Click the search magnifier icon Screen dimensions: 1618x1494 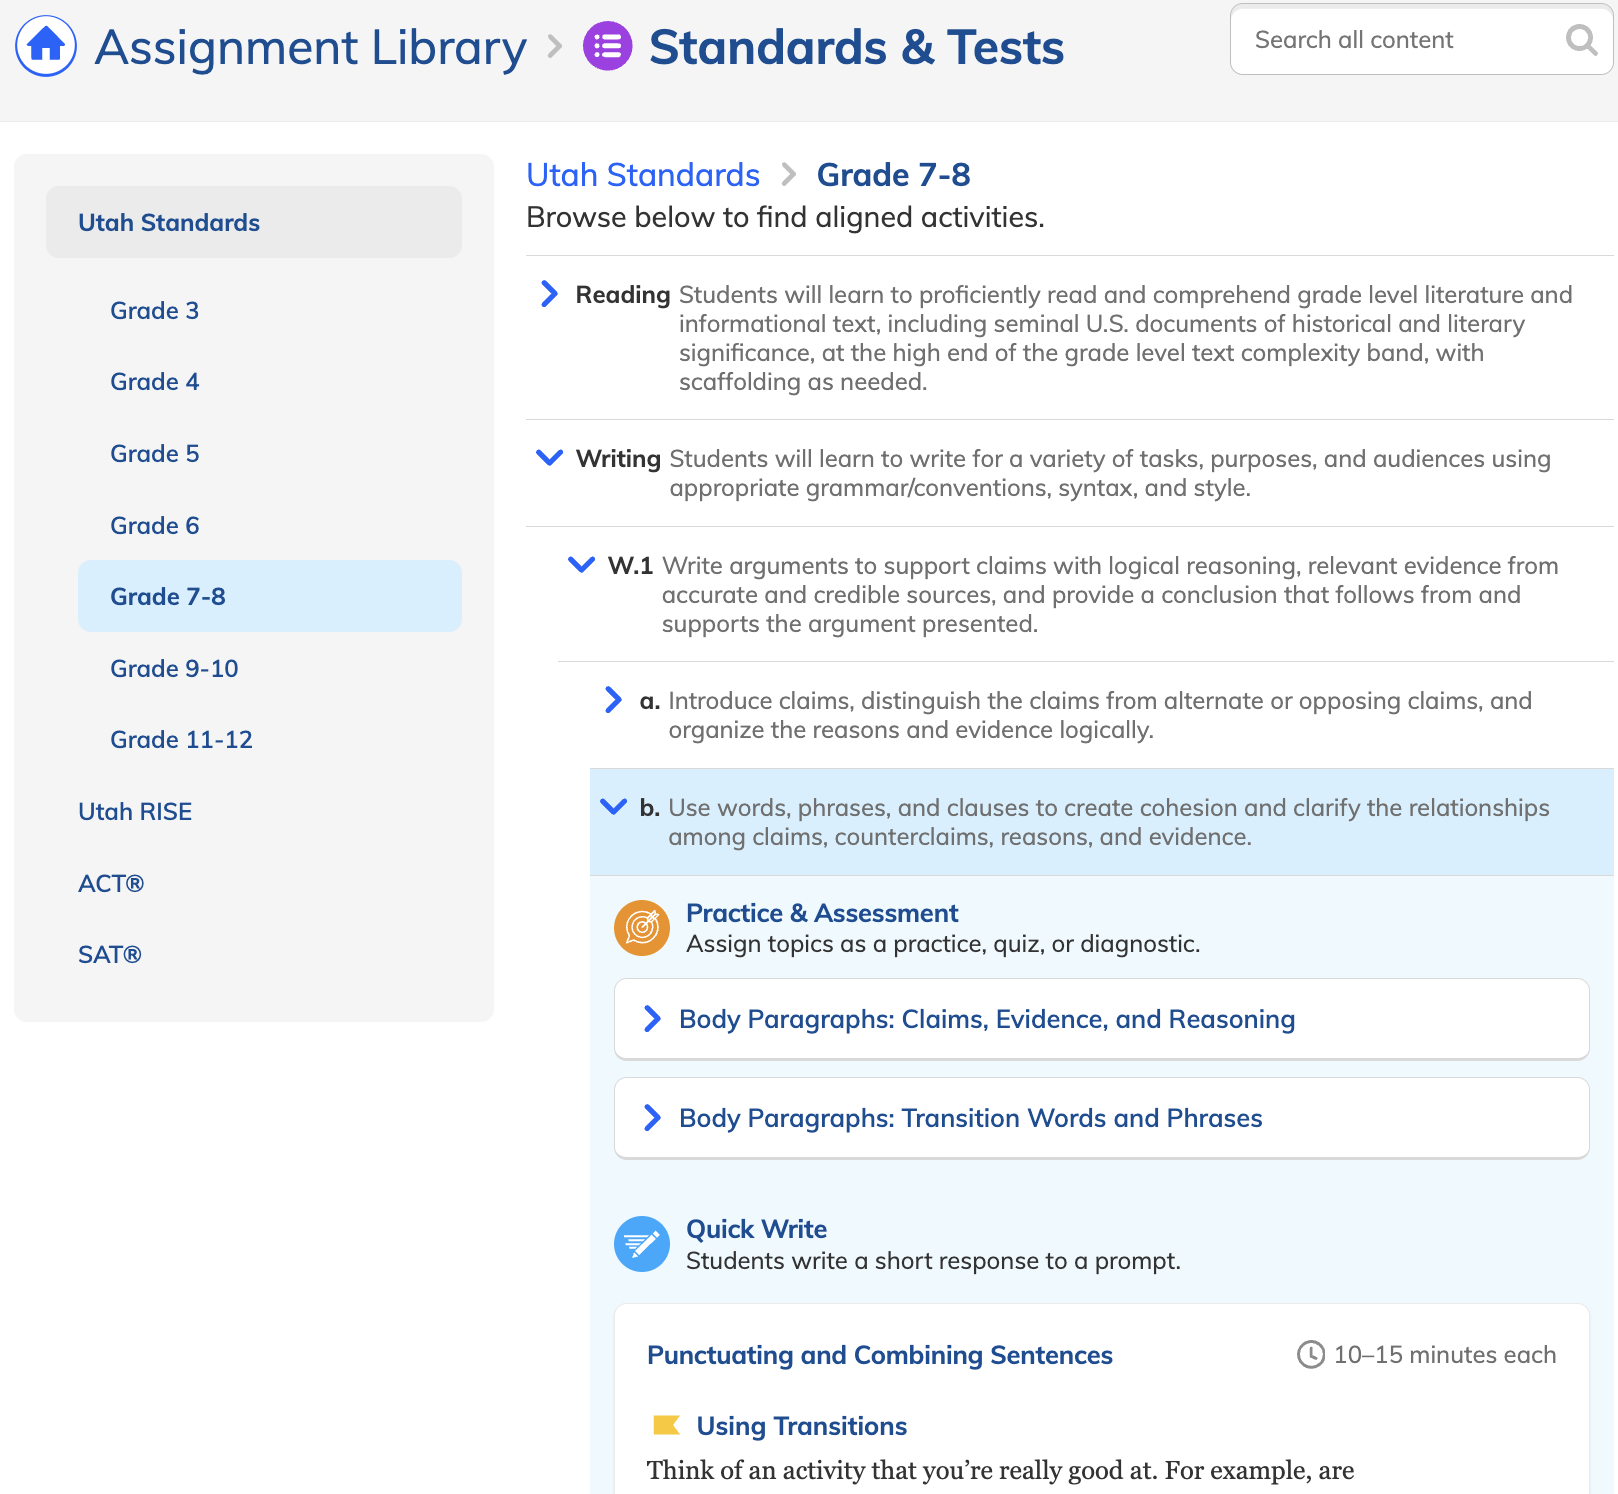[x=1581, y=40]
